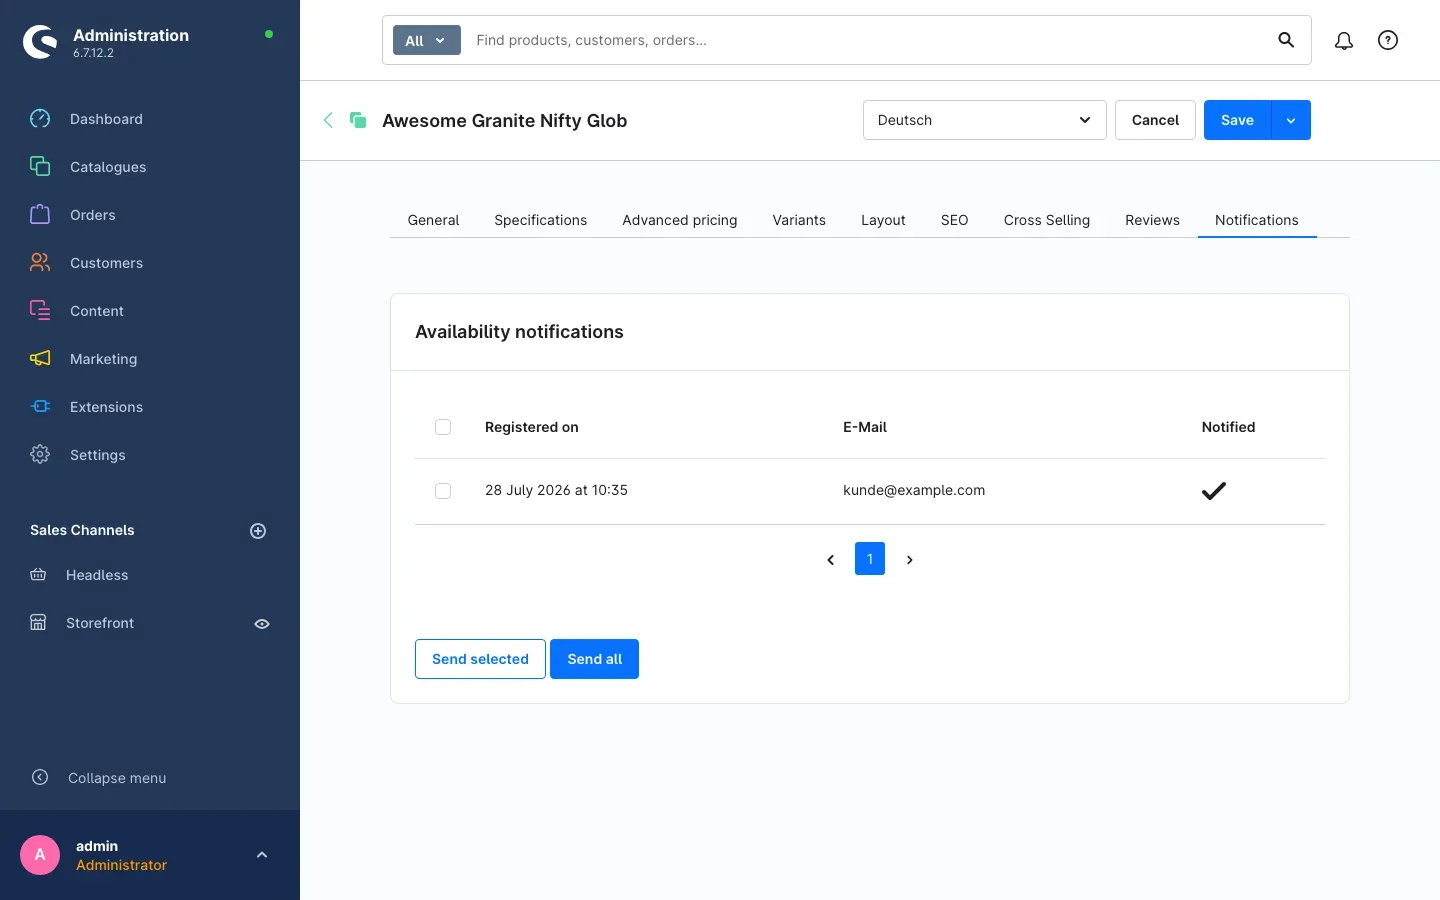
Task: Click the admin avatar circle
Action: [40, 855]
